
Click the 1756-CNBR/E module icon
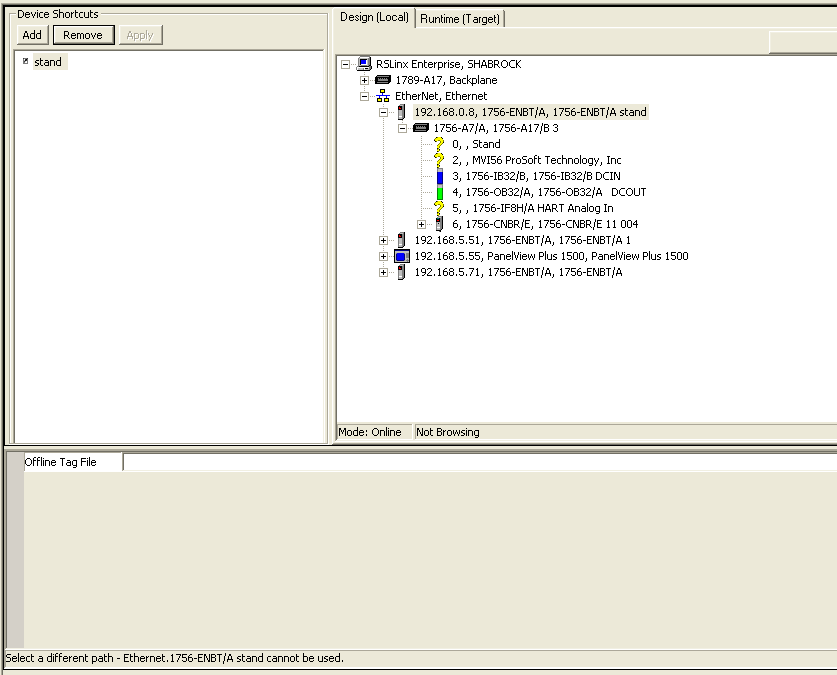[439, 224]
